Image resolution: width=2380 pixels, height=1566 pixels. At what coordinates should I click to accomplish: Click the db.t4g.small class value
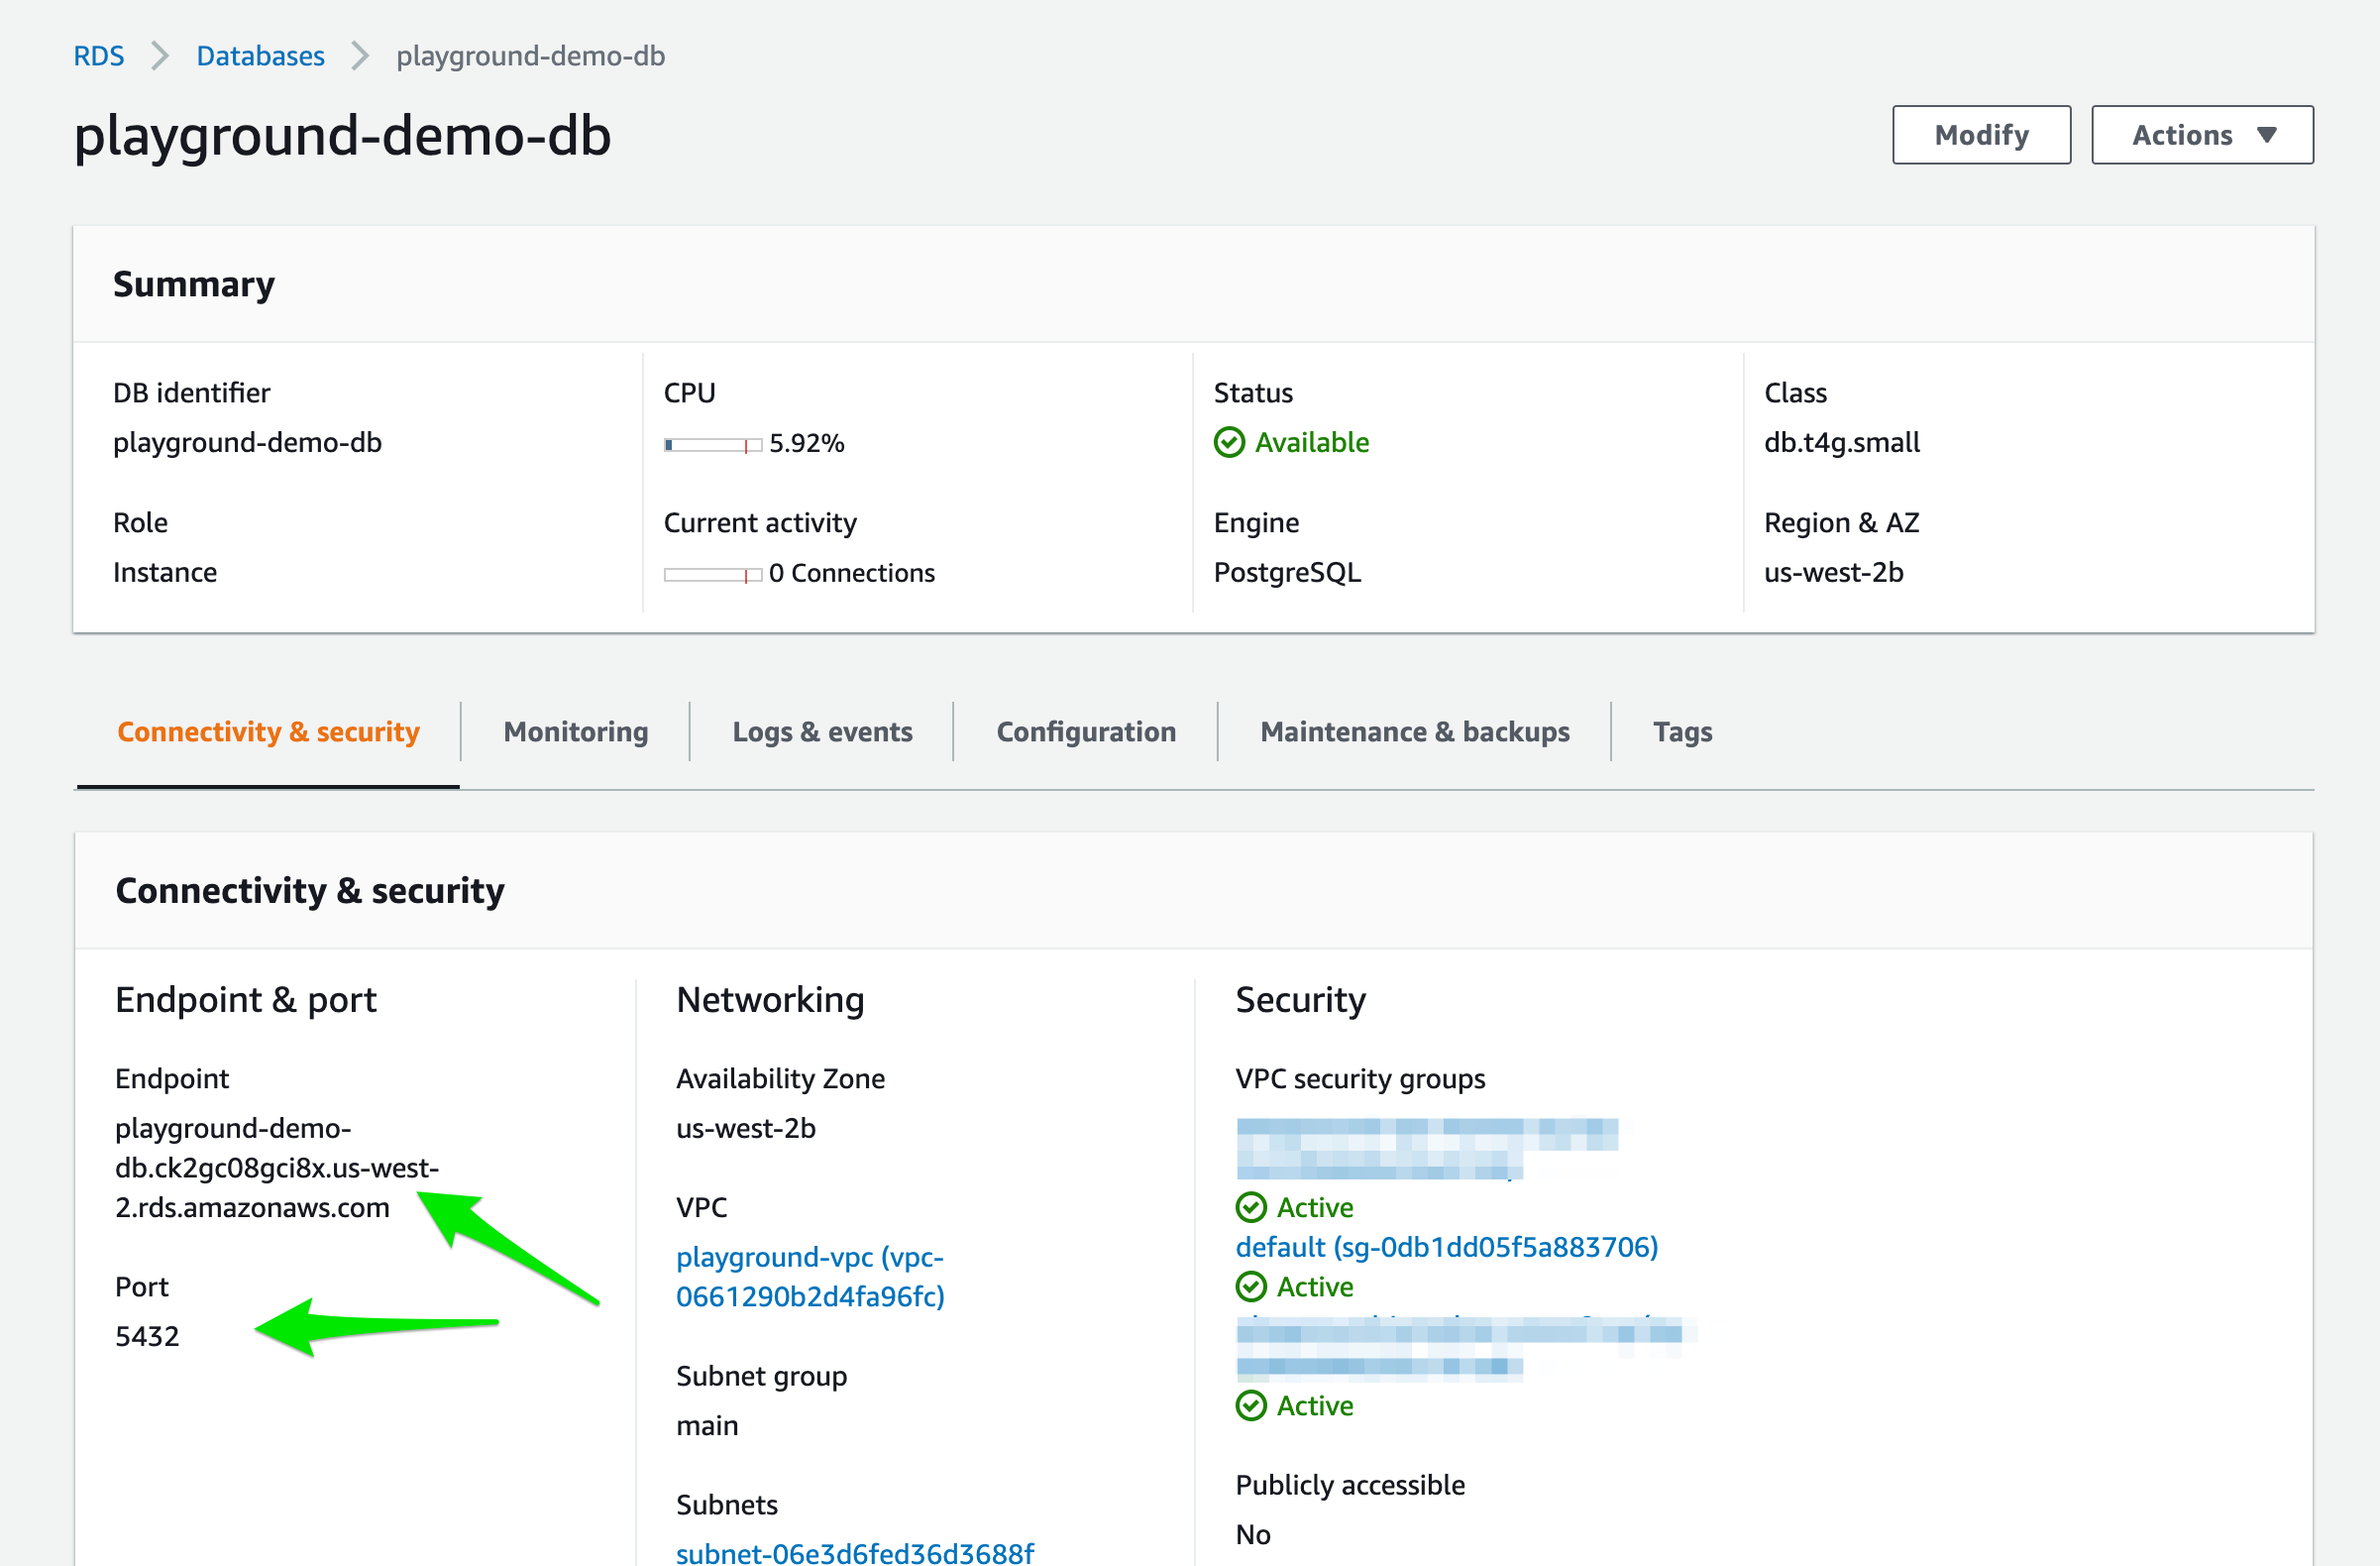click(x=1841, y=442)
